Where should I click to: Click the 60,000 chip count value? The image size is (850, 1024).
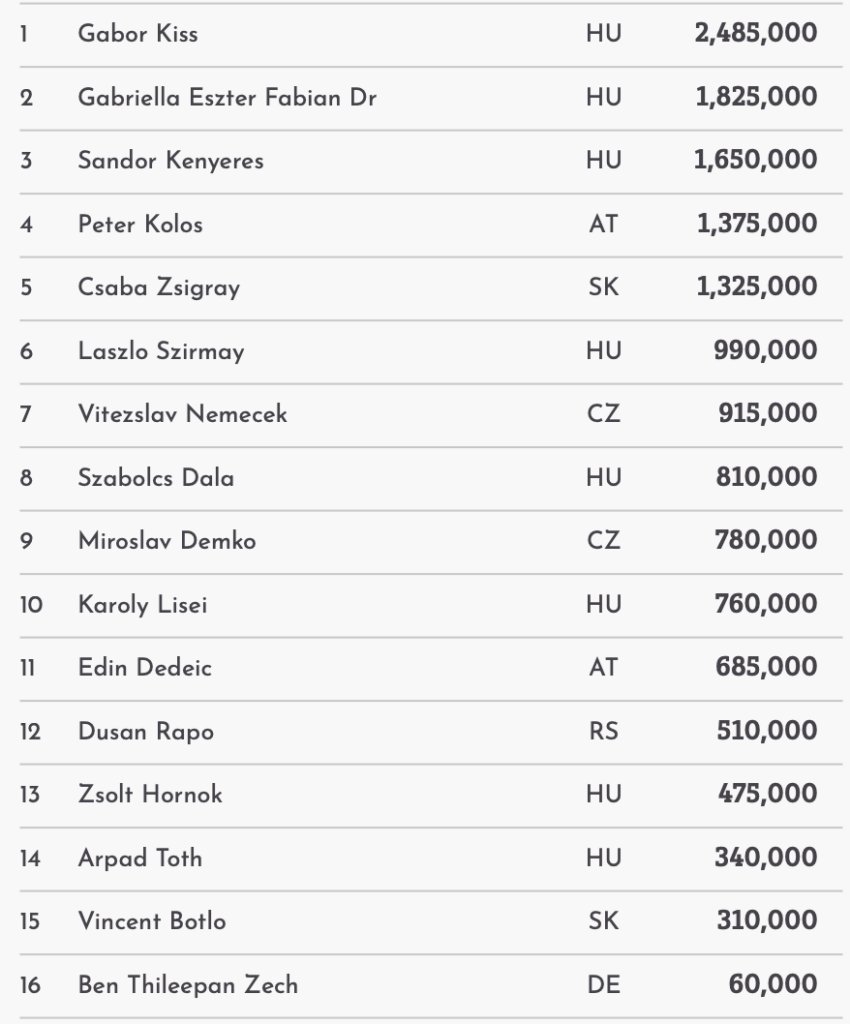point(772,985)
